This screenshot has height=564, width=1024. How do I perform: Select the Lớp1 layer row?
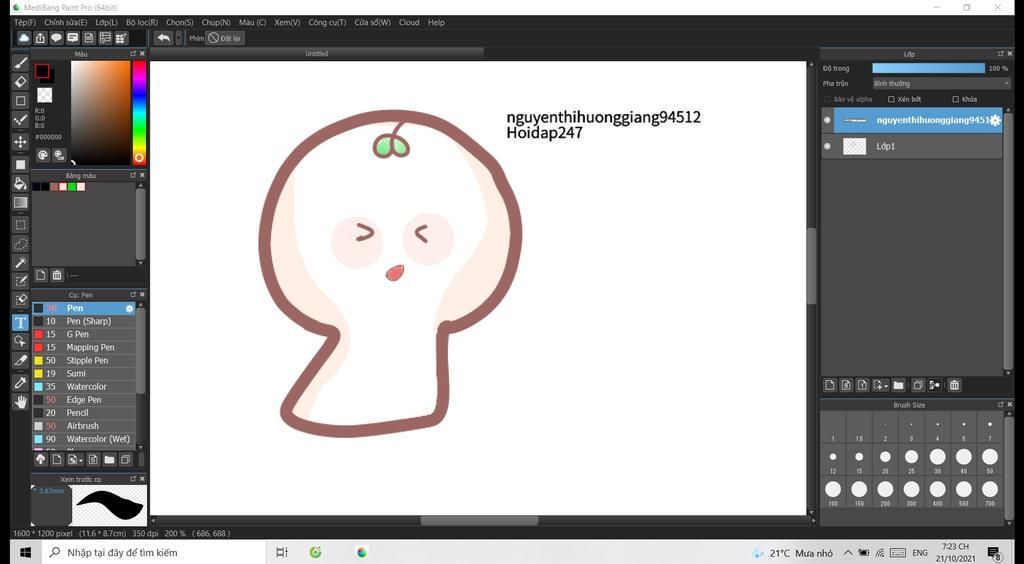[912, 146]
